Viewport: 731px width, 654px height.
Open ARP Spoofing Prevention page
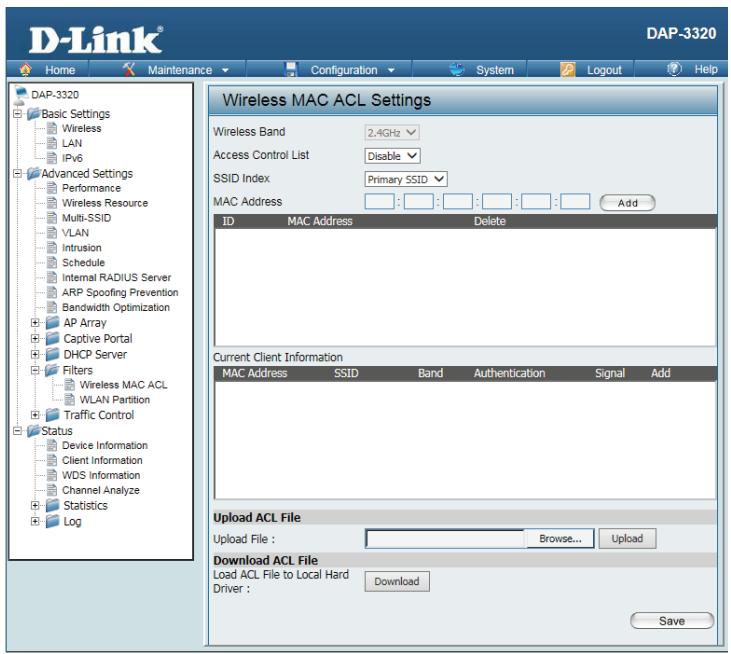point(120,292)
